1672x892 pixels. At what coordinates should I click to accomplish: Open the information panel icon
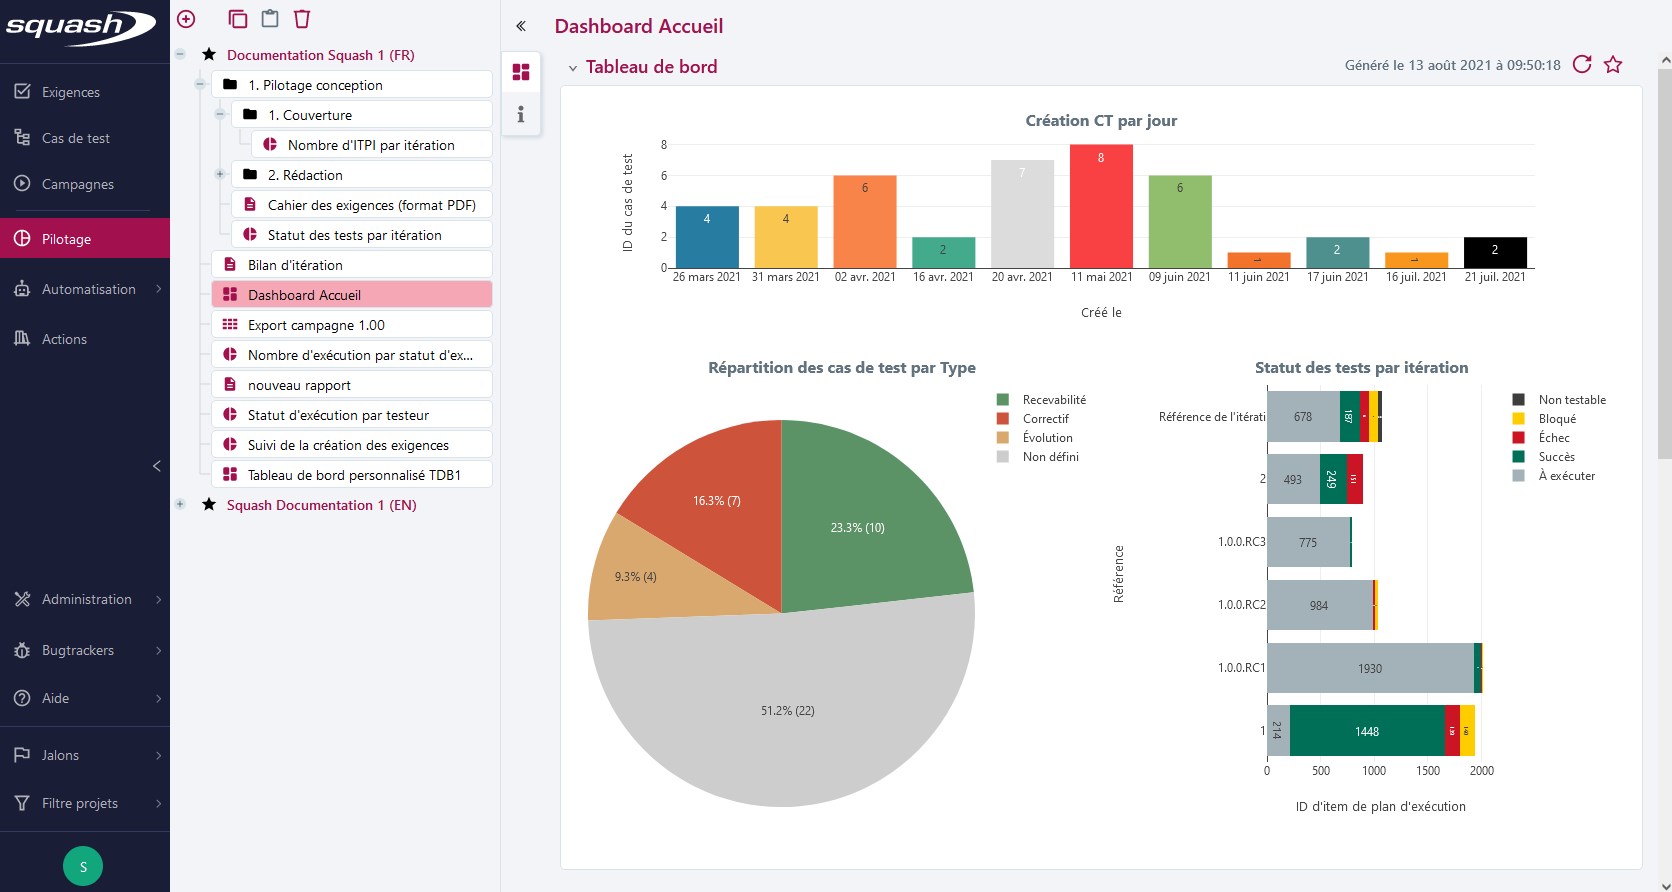click(x=520, y=115)
